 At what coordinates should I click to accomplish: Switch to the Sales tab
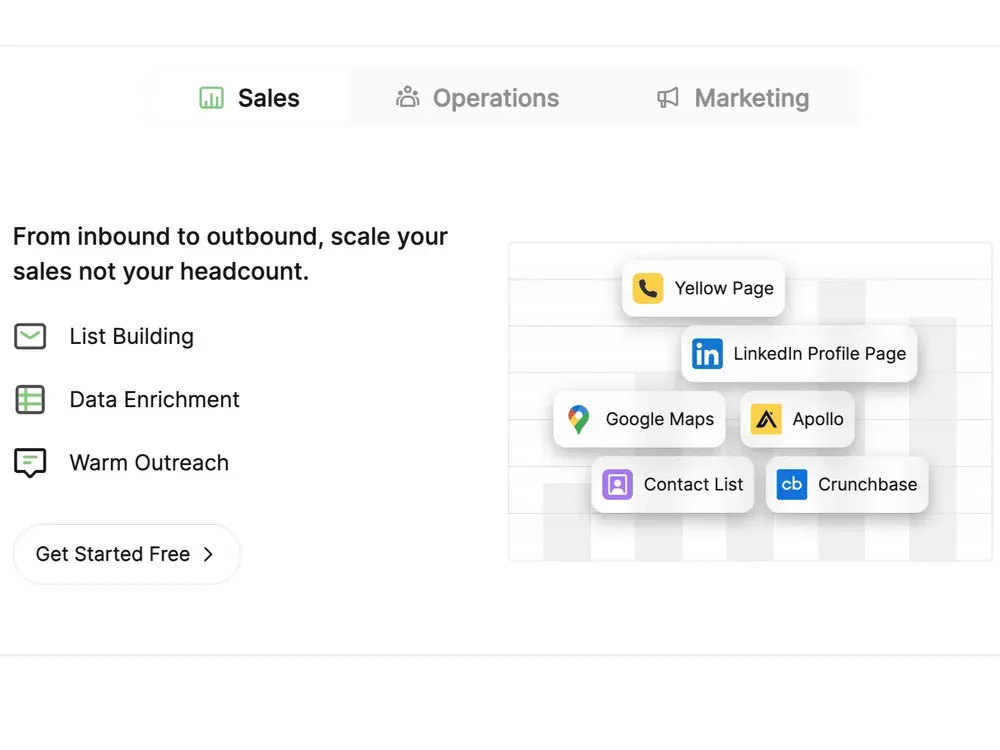pyautogui.click(x=249, y=98)
